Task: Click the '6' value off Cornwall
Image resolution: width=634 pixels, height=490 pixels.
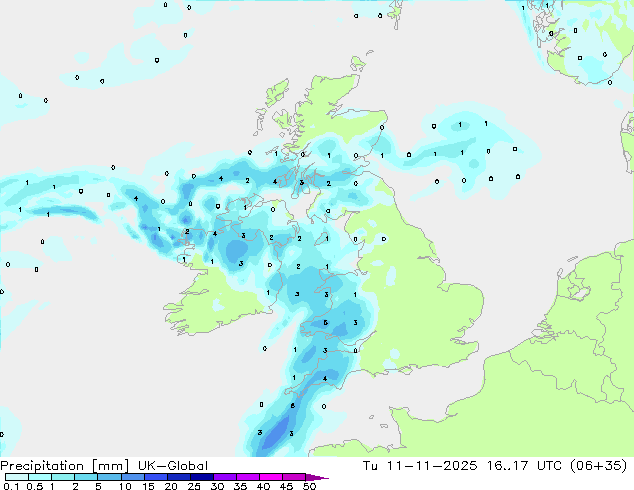Action: click(293, 406)
